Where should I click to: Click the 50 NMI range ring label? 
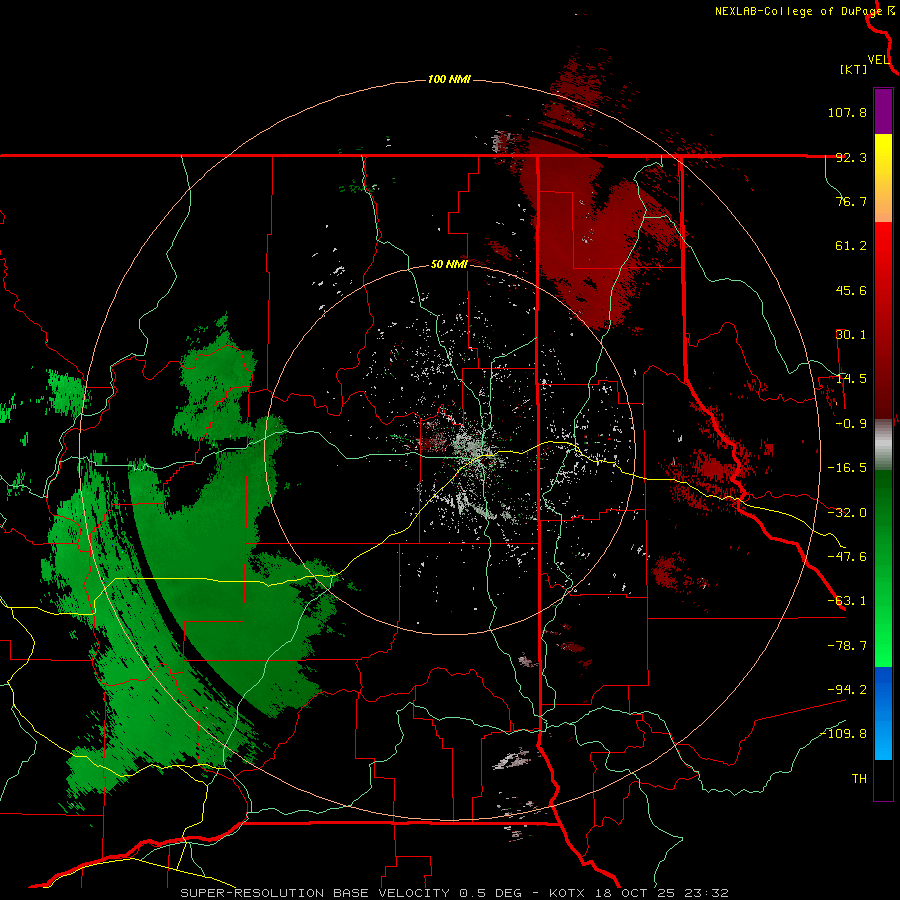pyautogui.click(x=449, y=265)
